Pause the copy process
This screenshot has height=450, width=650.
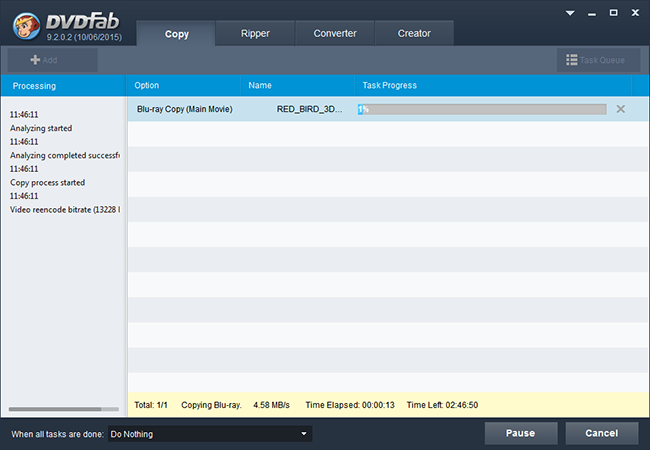point(521,433)
